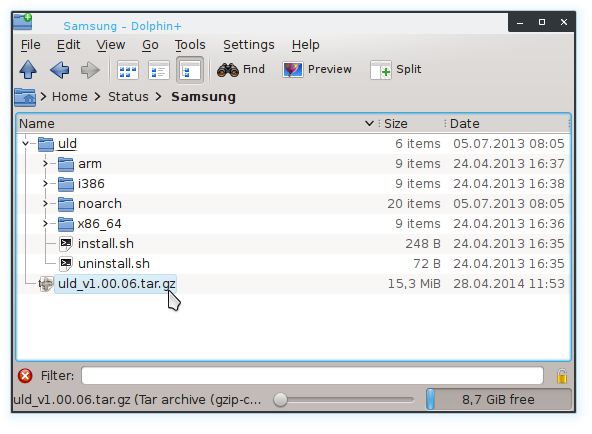The width and height of the screenshot is (592, 434).
Task: Close the Dolphin window
Action: tap(564, 22)
